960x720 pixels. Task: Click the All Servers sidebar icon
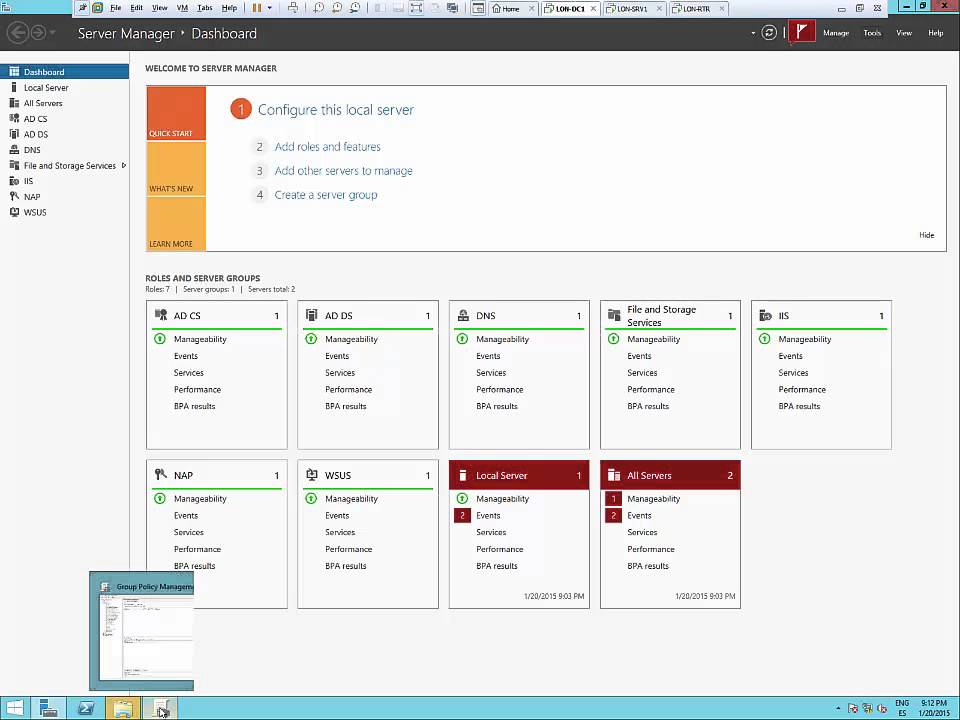(14, 103)
